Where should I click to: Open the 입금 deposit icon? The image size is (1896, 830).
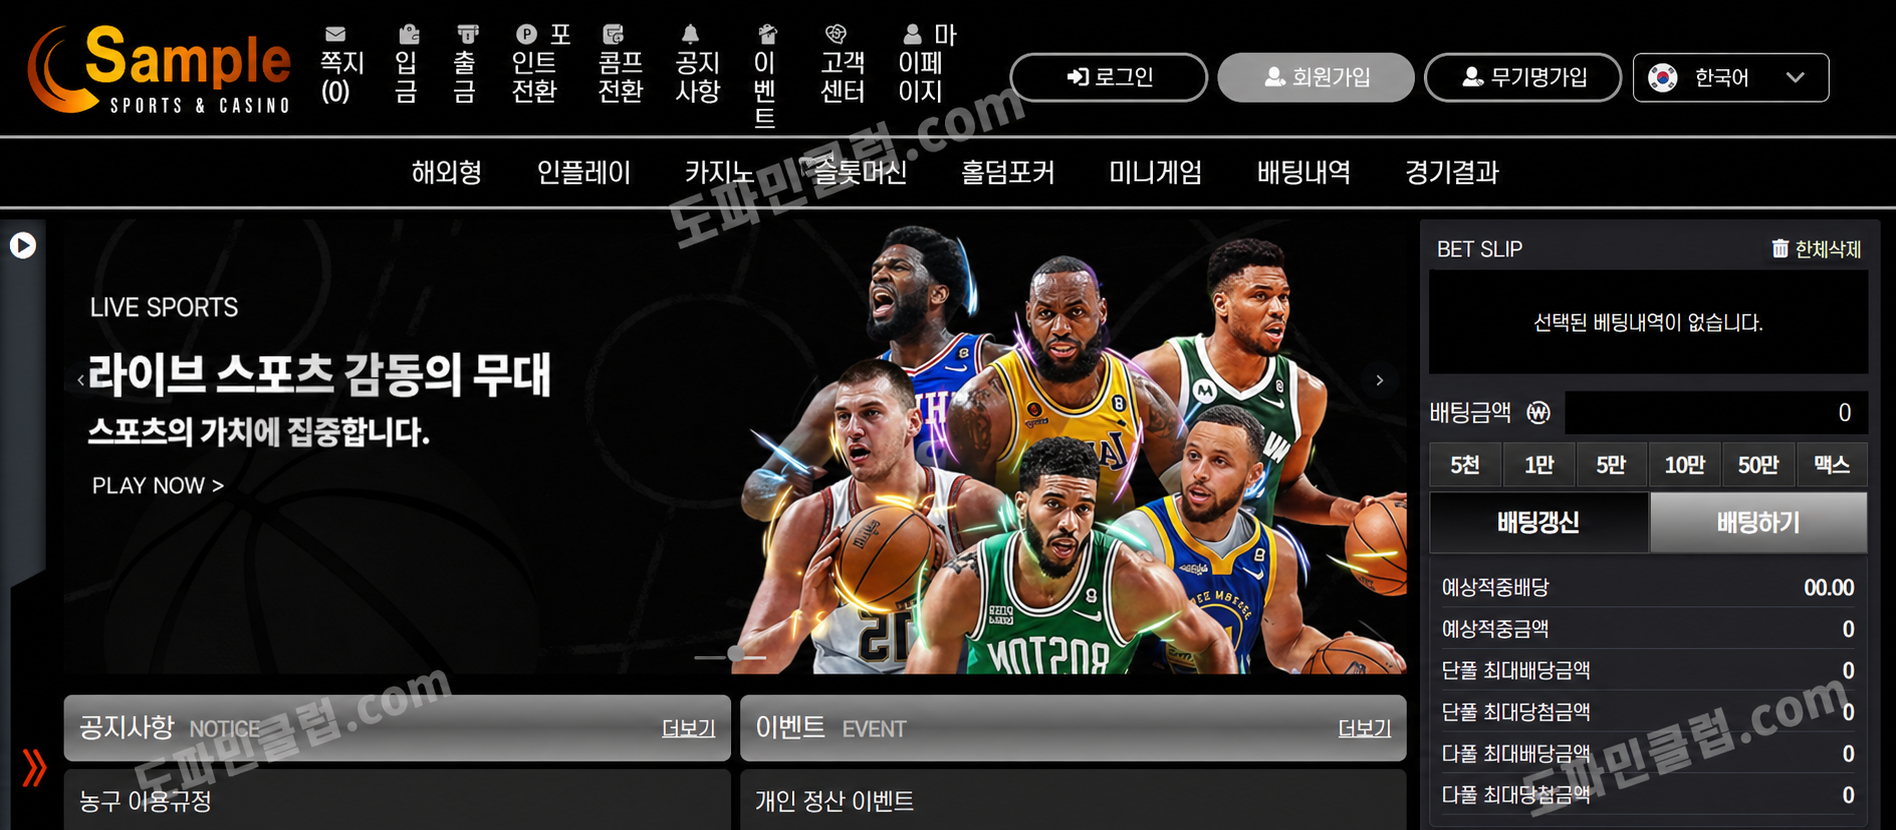(x=408, y=35)
